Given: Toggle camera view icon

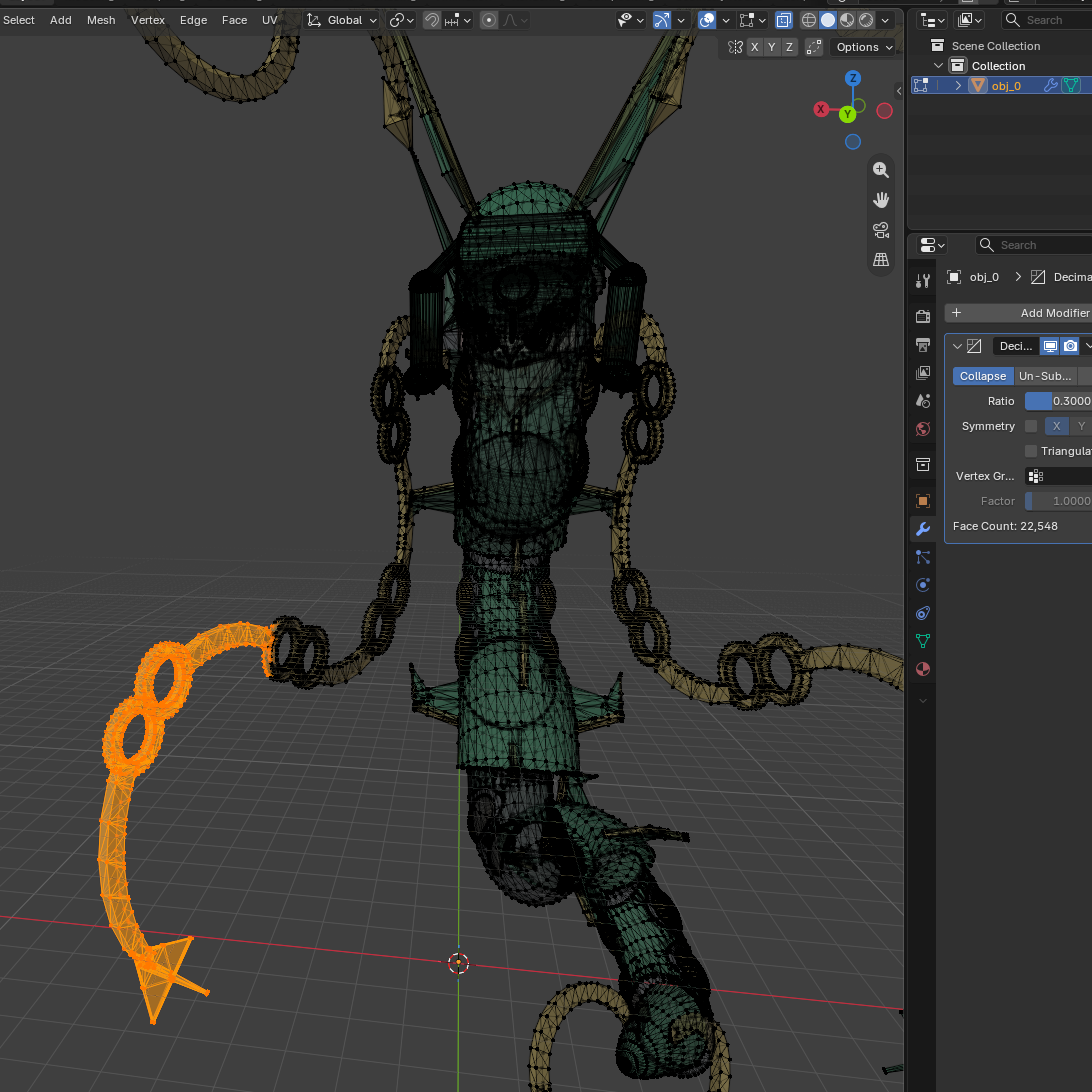Looking at the screenshot, I should click(x=880, y=230).
